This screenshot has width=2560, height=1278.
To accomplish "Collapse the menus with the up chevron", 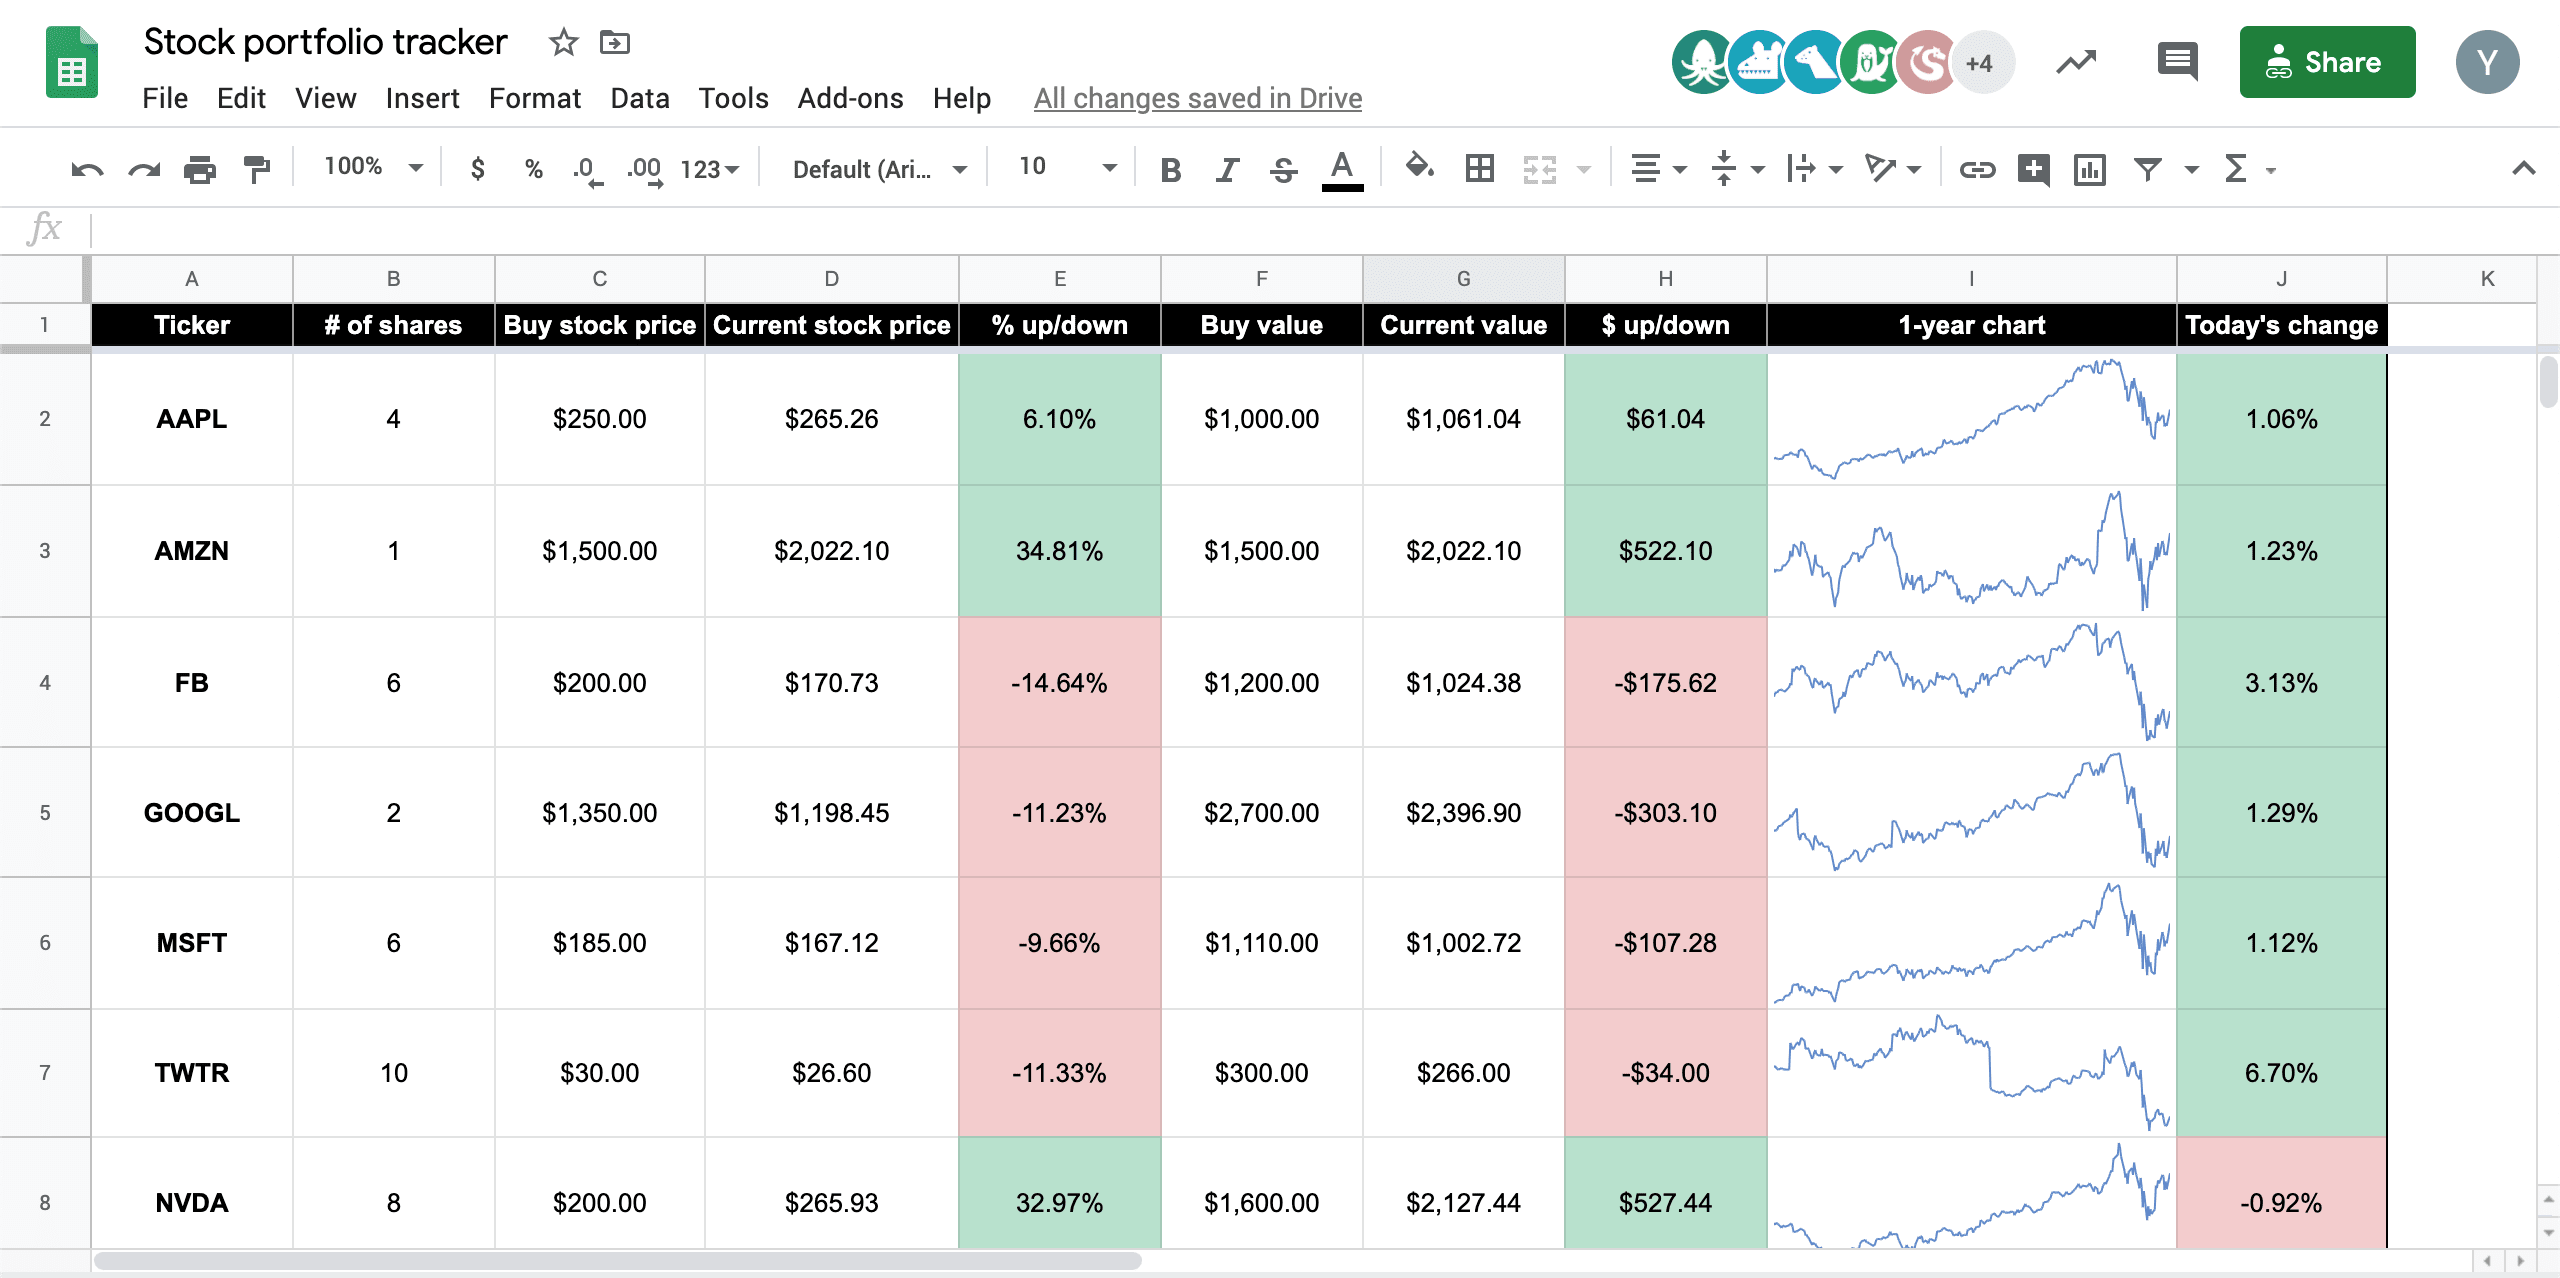I will click(2524, 168).
